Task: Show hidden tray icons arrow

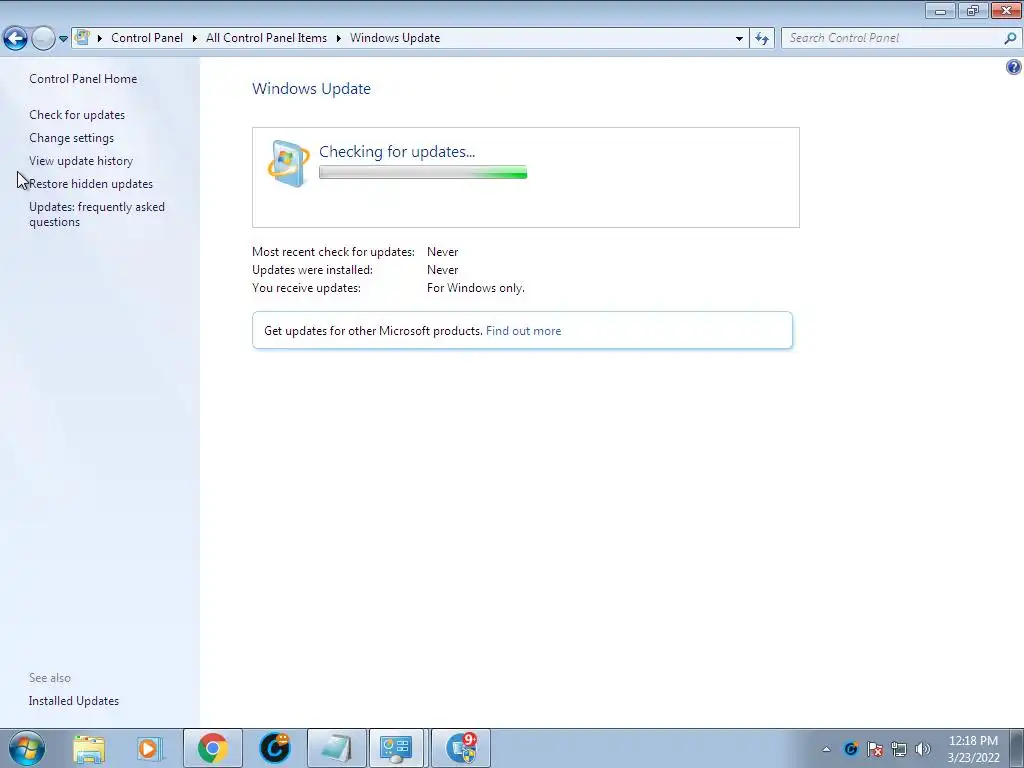Action: 826,749
